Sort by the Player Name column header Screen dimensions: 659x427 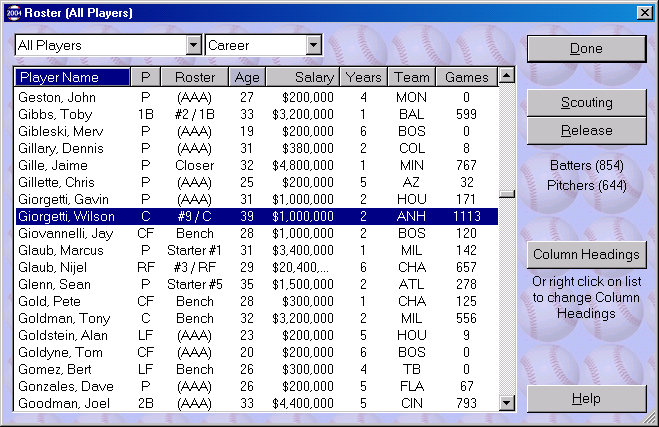click(73, 77)
